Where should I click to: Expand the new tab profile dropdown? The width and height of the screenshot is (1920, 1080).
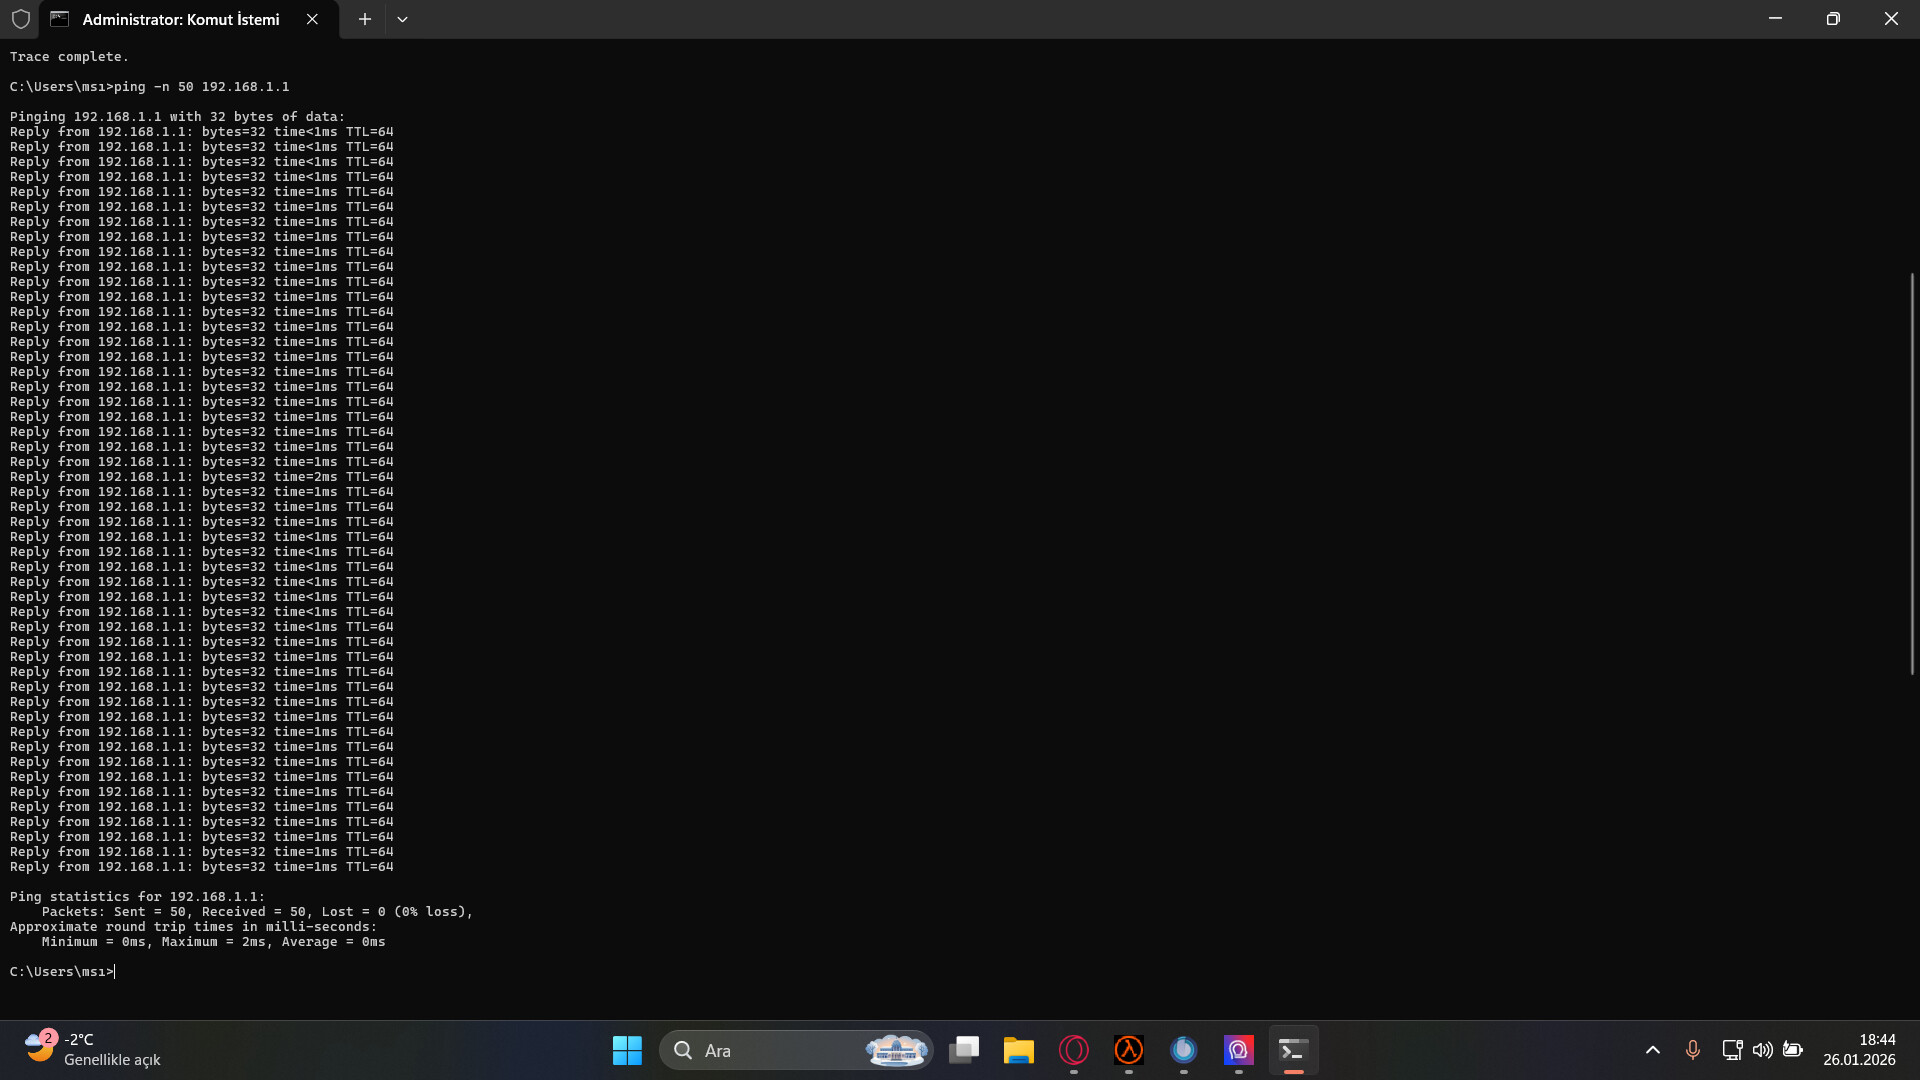click(402, 19)
